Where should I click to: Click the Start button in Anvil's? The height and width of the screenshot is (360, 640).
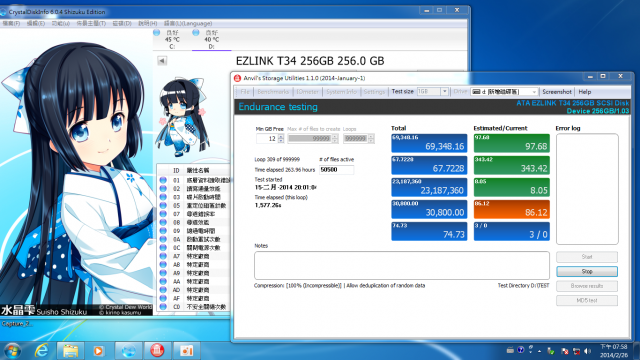[587, 257]
